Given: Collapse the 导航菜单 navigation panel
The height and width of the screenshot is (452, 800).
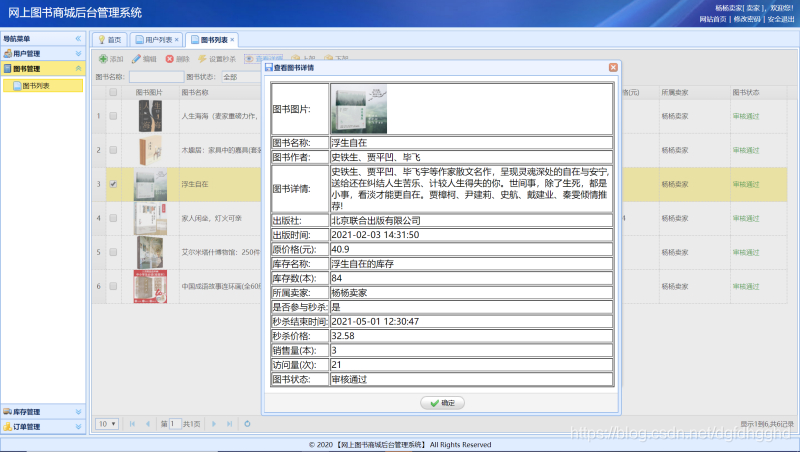Looking at the screenshot, I should 78,38.
